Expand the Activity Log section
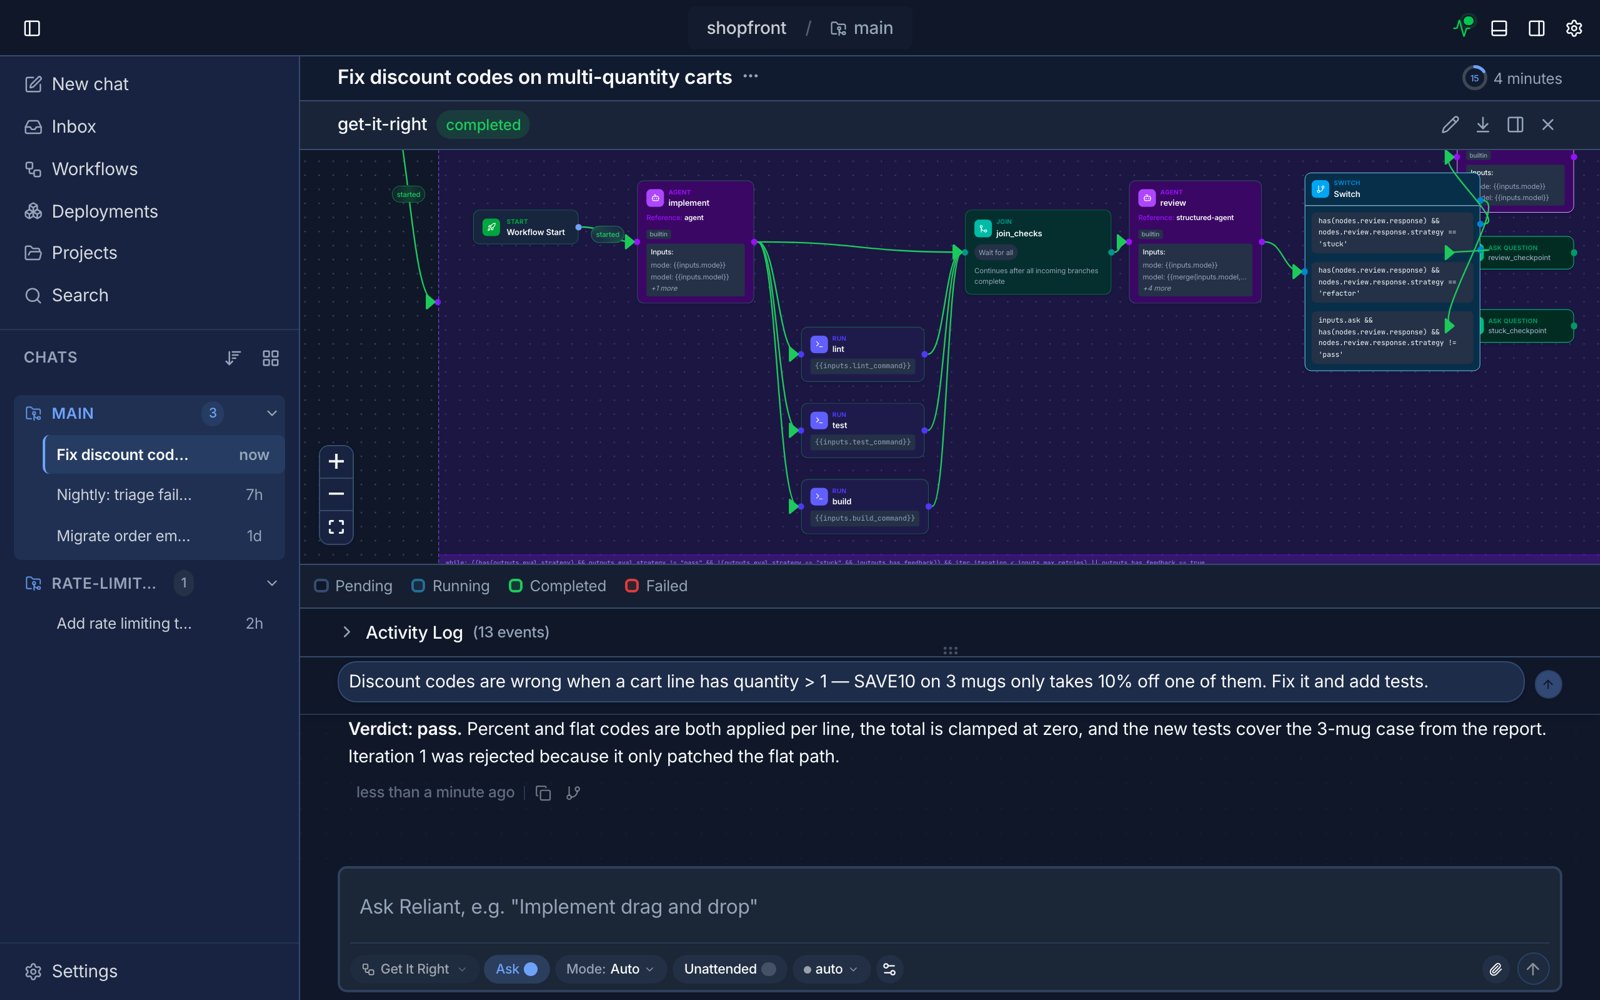 [346, 632]
